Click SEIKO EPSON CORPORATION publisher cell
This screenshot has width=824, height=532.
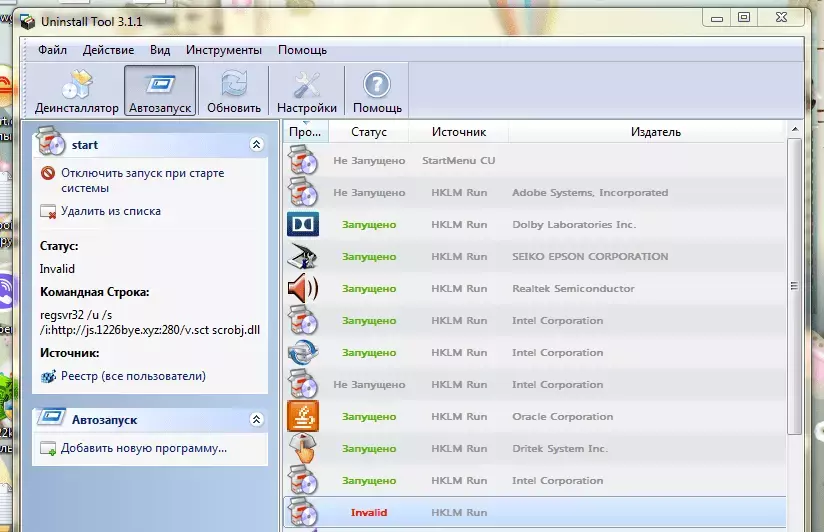[x=590, y=257]
